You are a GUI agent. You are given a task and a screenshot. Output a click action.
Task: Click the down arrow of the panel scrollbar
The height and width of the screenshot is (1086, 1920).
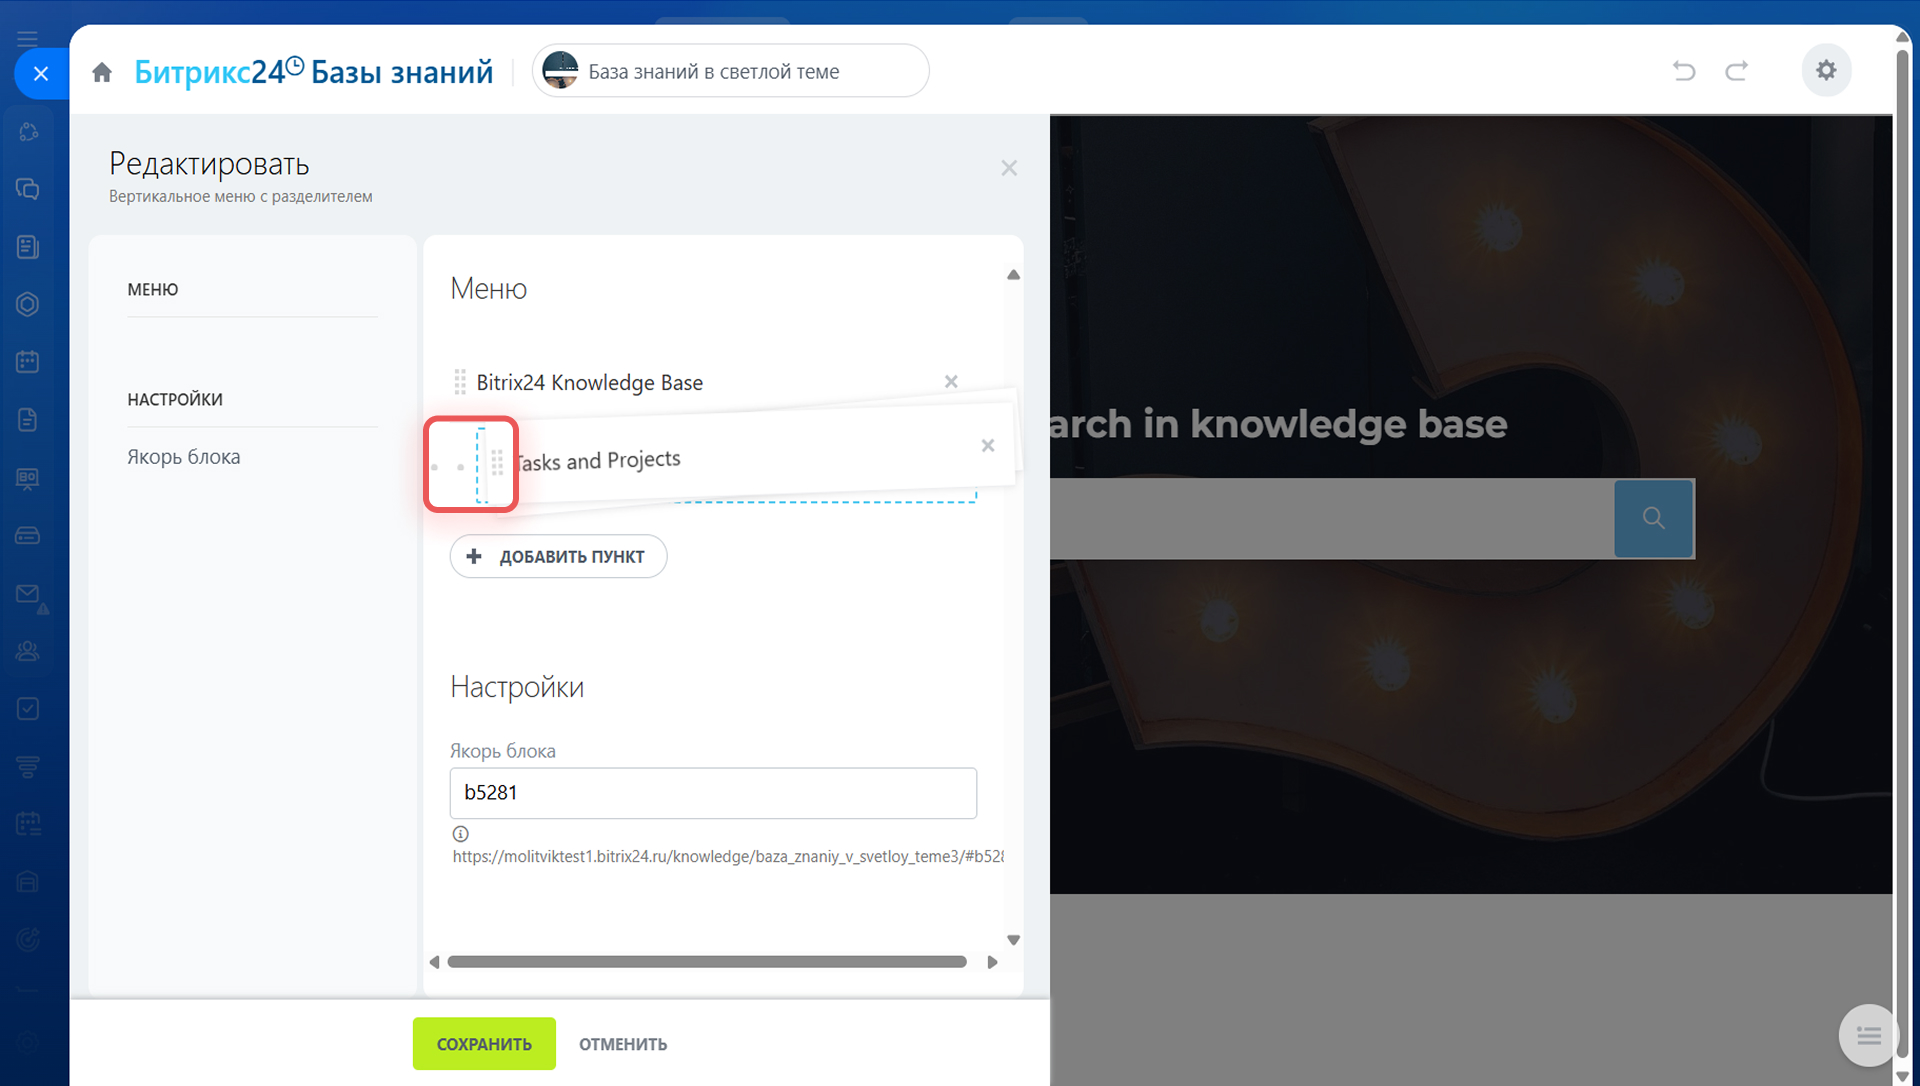tap(1013, 940)
